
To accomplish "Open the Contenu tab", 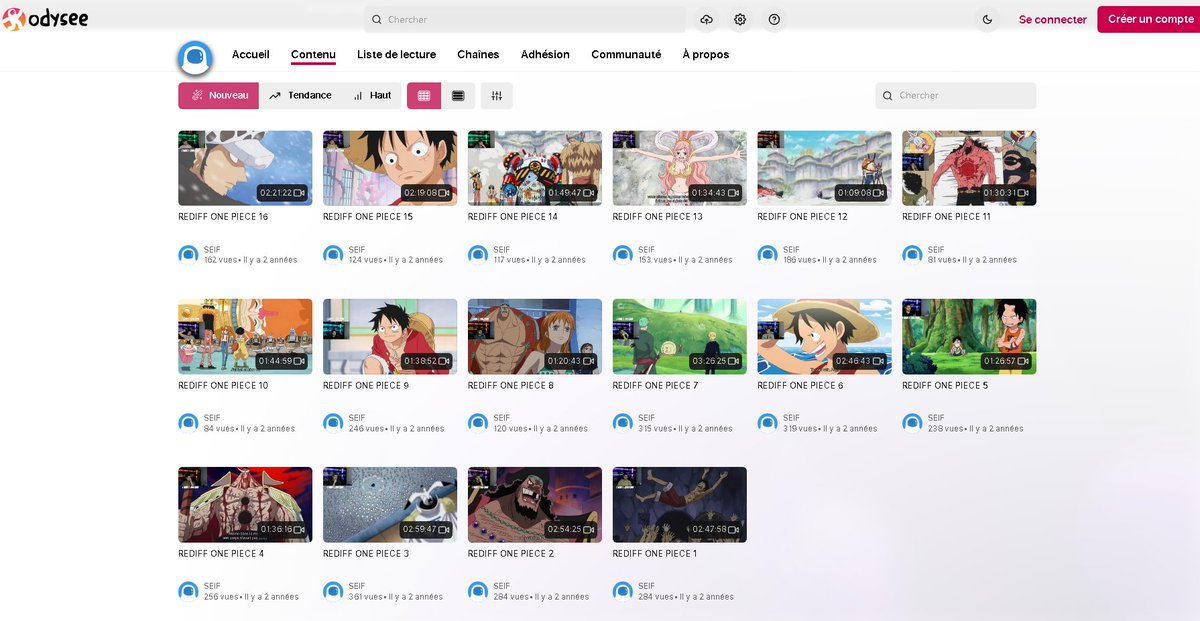I will pyautogui.click(x=313, y=55).
